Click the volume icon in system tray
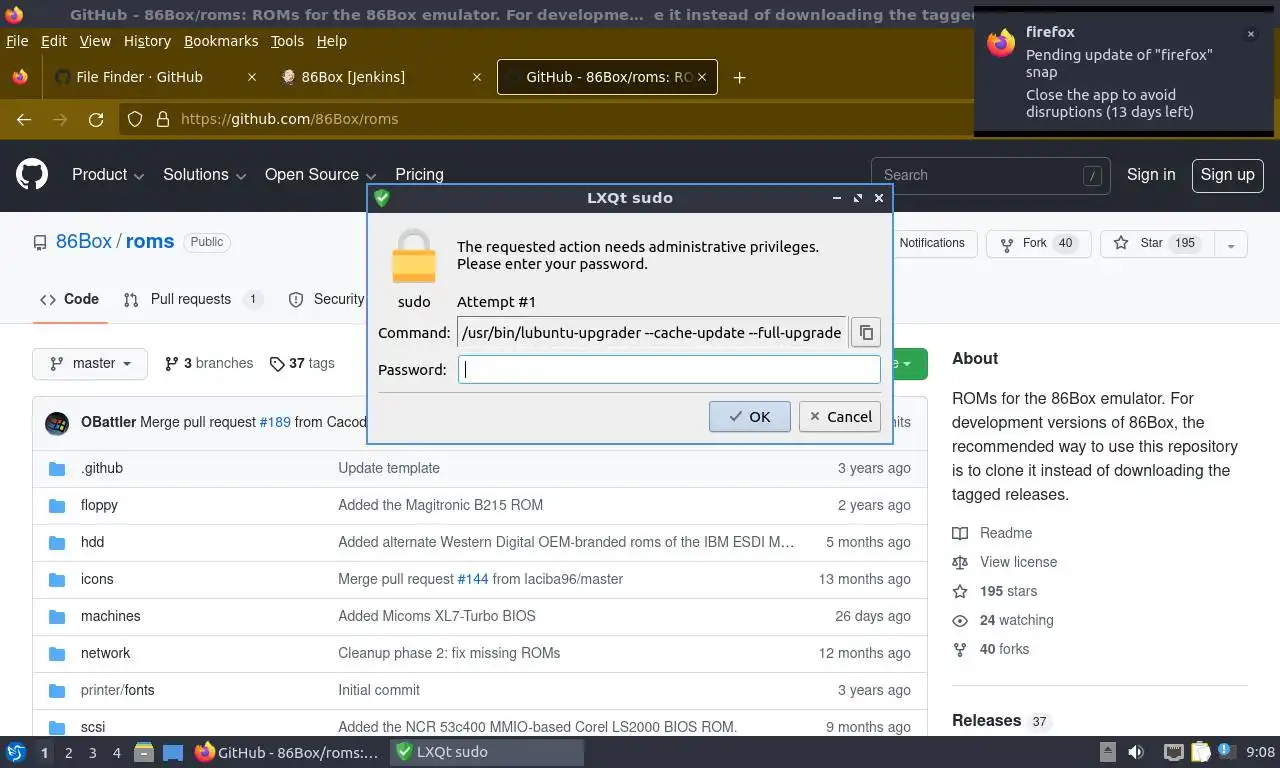This screenshot has height=768, width=1280. point(1136,752)
